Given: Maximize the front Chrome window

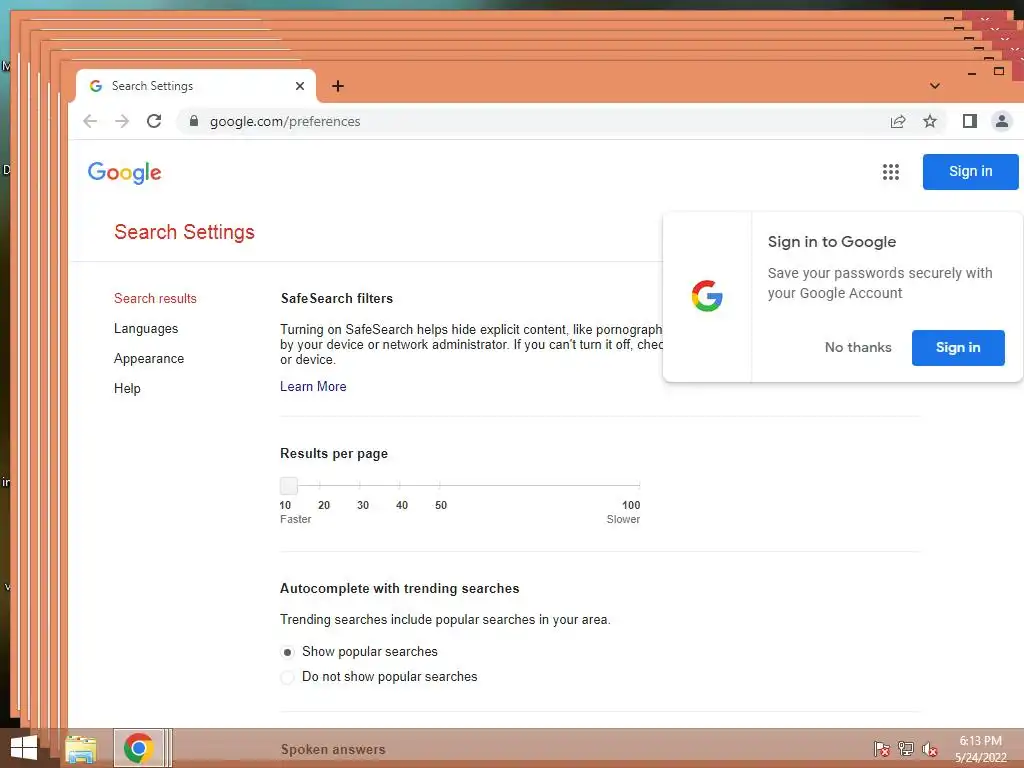Looking at the screenshot, I should pos(999,71).
